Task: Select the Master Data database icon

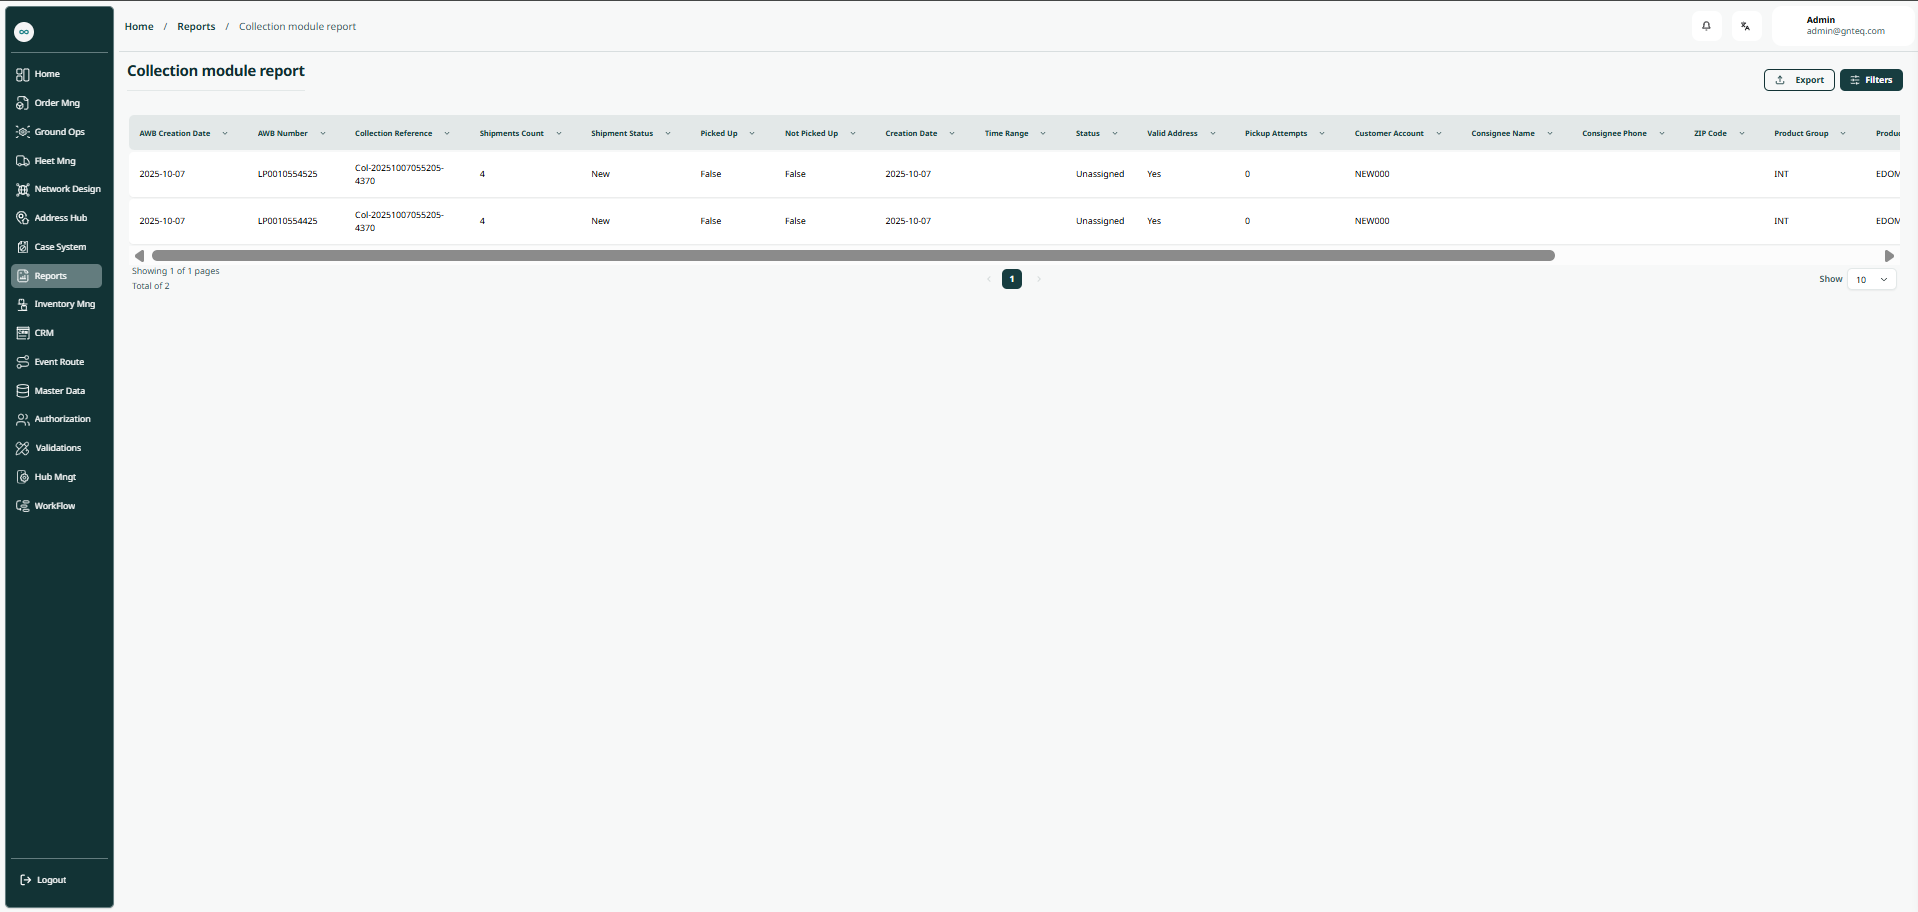Action: 23,391
